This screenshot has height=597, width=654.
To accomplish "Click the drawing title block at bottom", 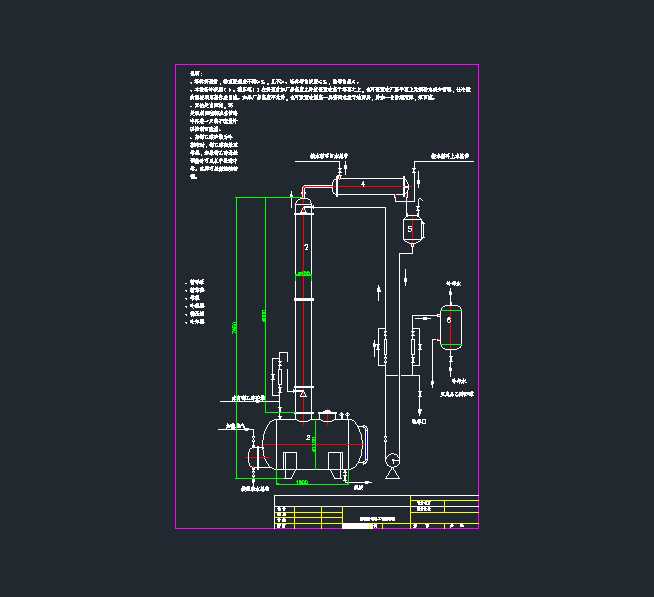I will (377, 512).
